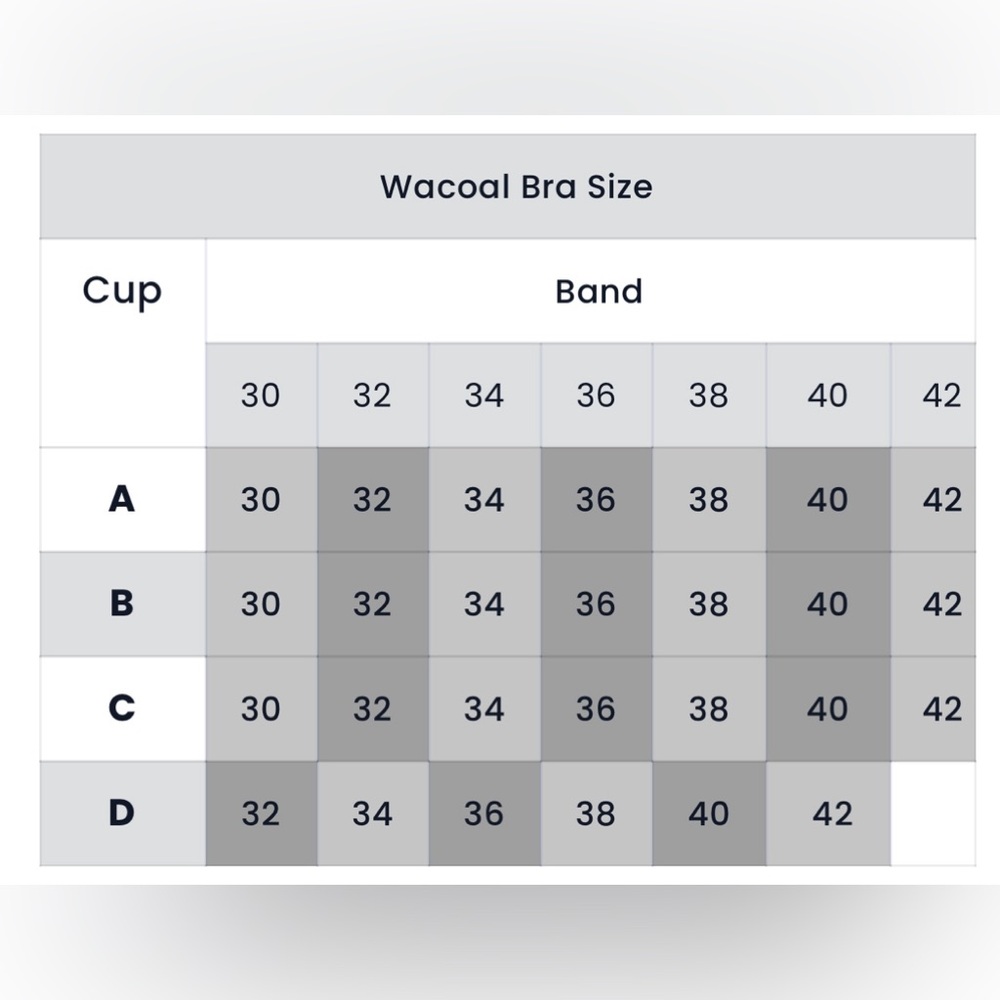Click the empty cell in row D
Image resolution: width=1000 pixels, height=1000 pixels.
(x=934, y=813)
